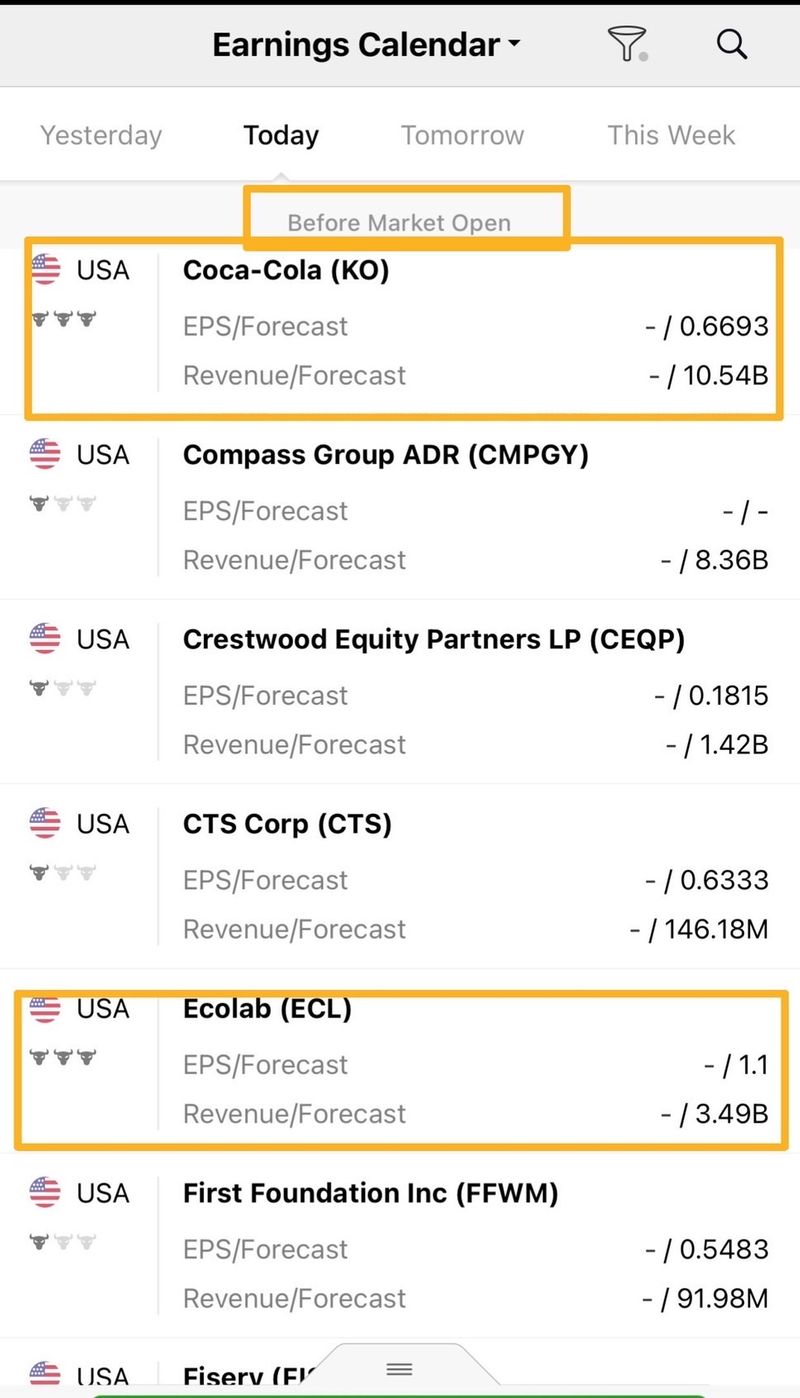This screenshot has width=800, height=1398.
Task: Open Compass Group ADR (CMPGY) entry
Action: click(386, 455)
